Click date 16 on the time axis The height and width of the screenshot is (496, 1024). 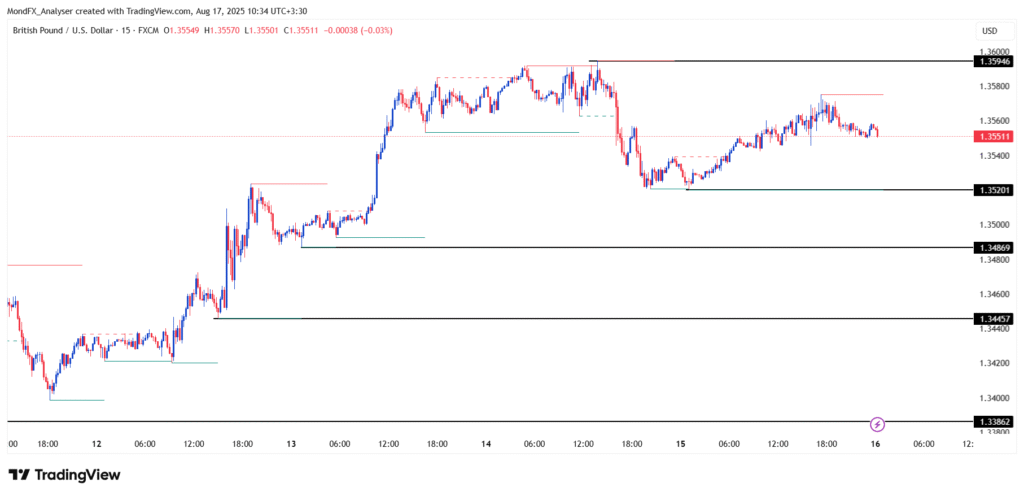click(x=876, y=443)
